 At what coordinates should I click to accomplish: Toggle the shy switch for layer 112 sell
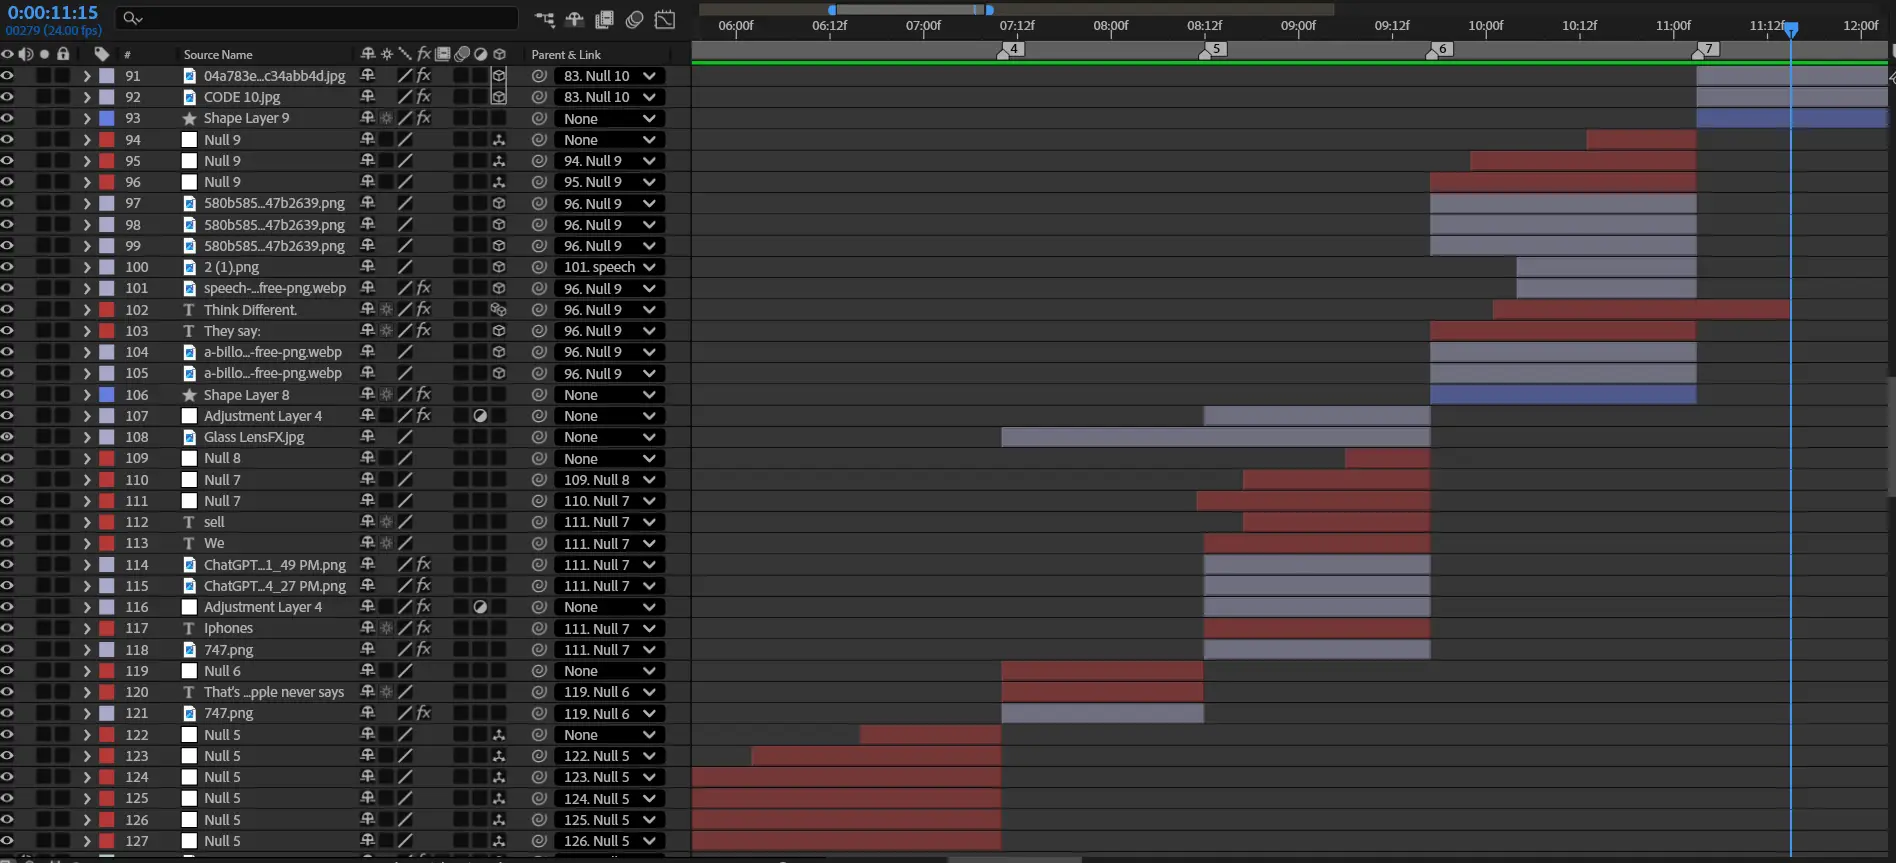point(367,522)
